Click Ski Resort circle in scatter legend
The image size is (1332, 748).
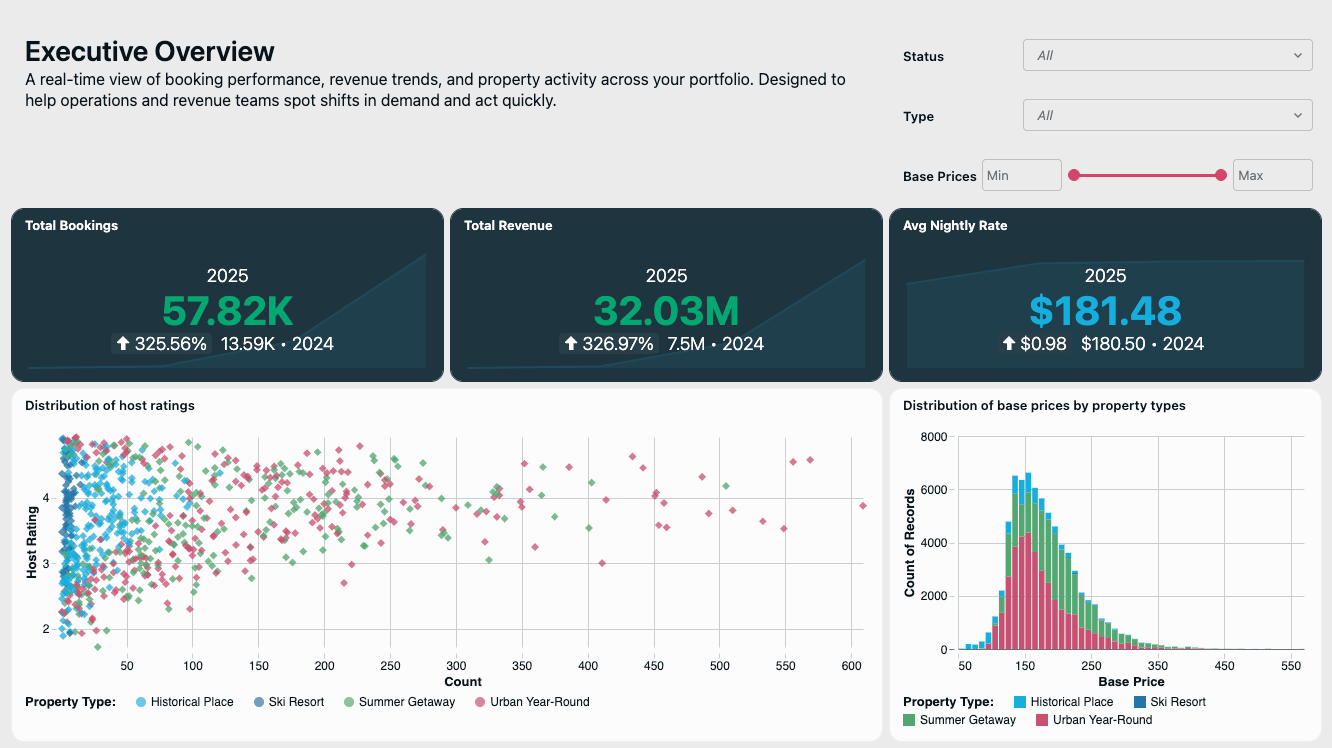[x=259, y=702]
